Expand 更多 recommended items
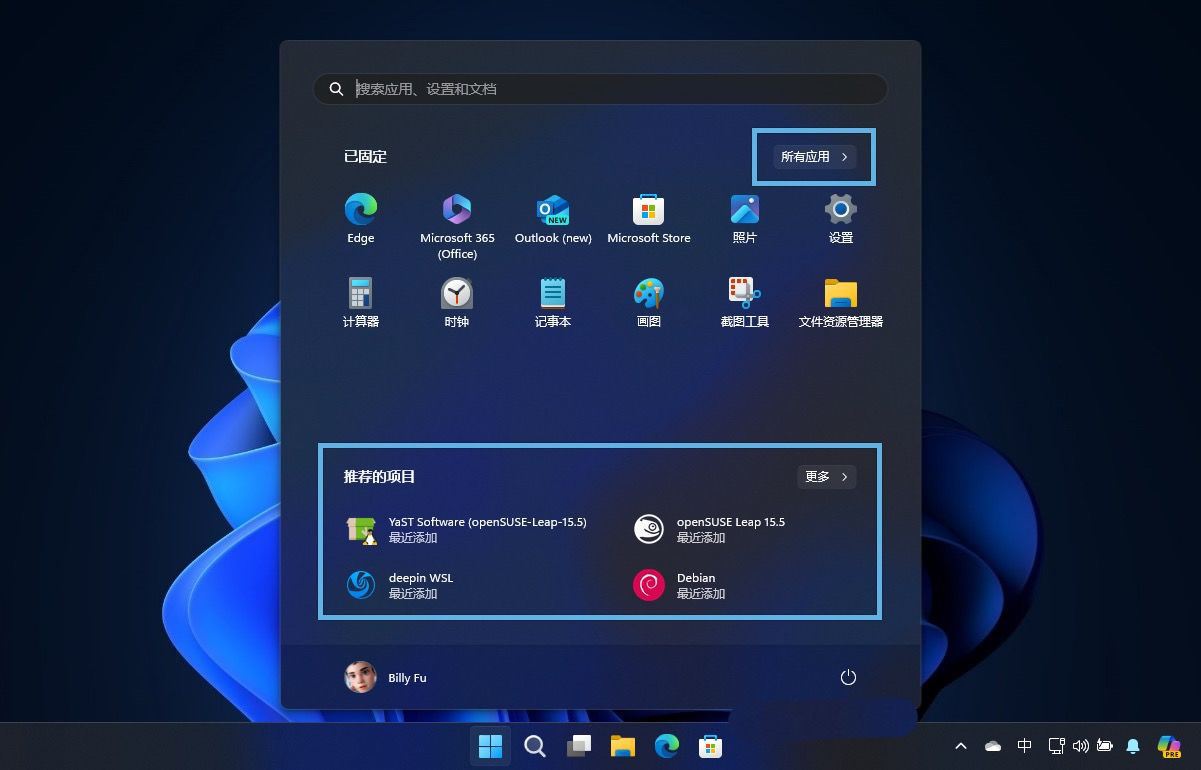The height and width of the screenshot is (770, 1201). click(826, 477)
